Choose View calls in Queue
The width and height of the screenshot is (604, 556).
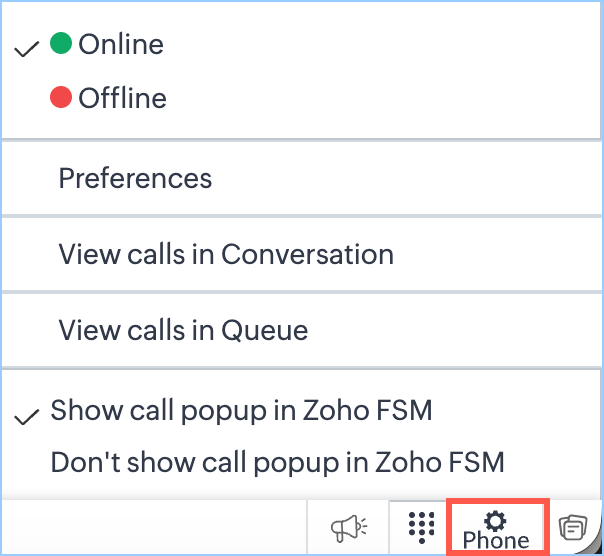183,330
